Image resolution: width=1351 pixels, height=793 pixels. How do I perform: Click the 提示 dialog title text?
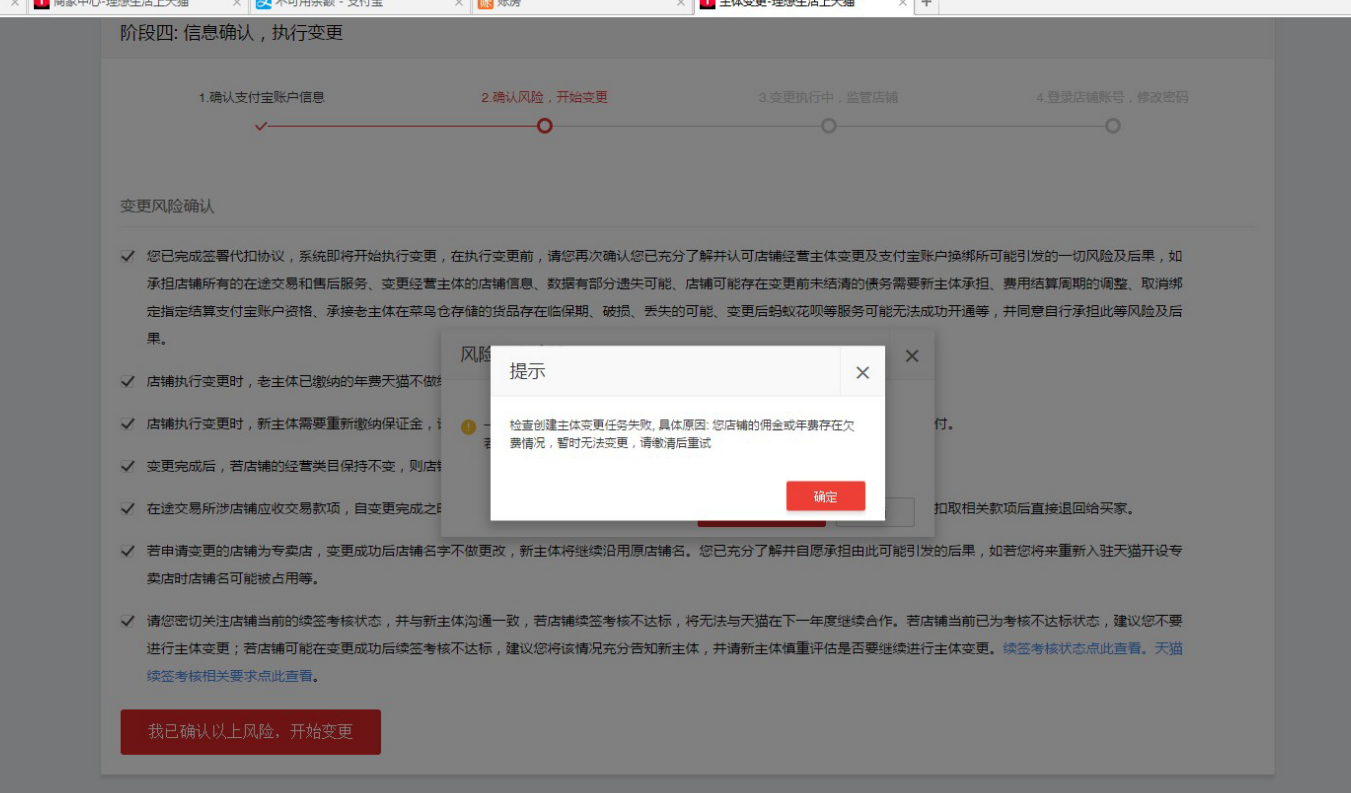point(527,372)
